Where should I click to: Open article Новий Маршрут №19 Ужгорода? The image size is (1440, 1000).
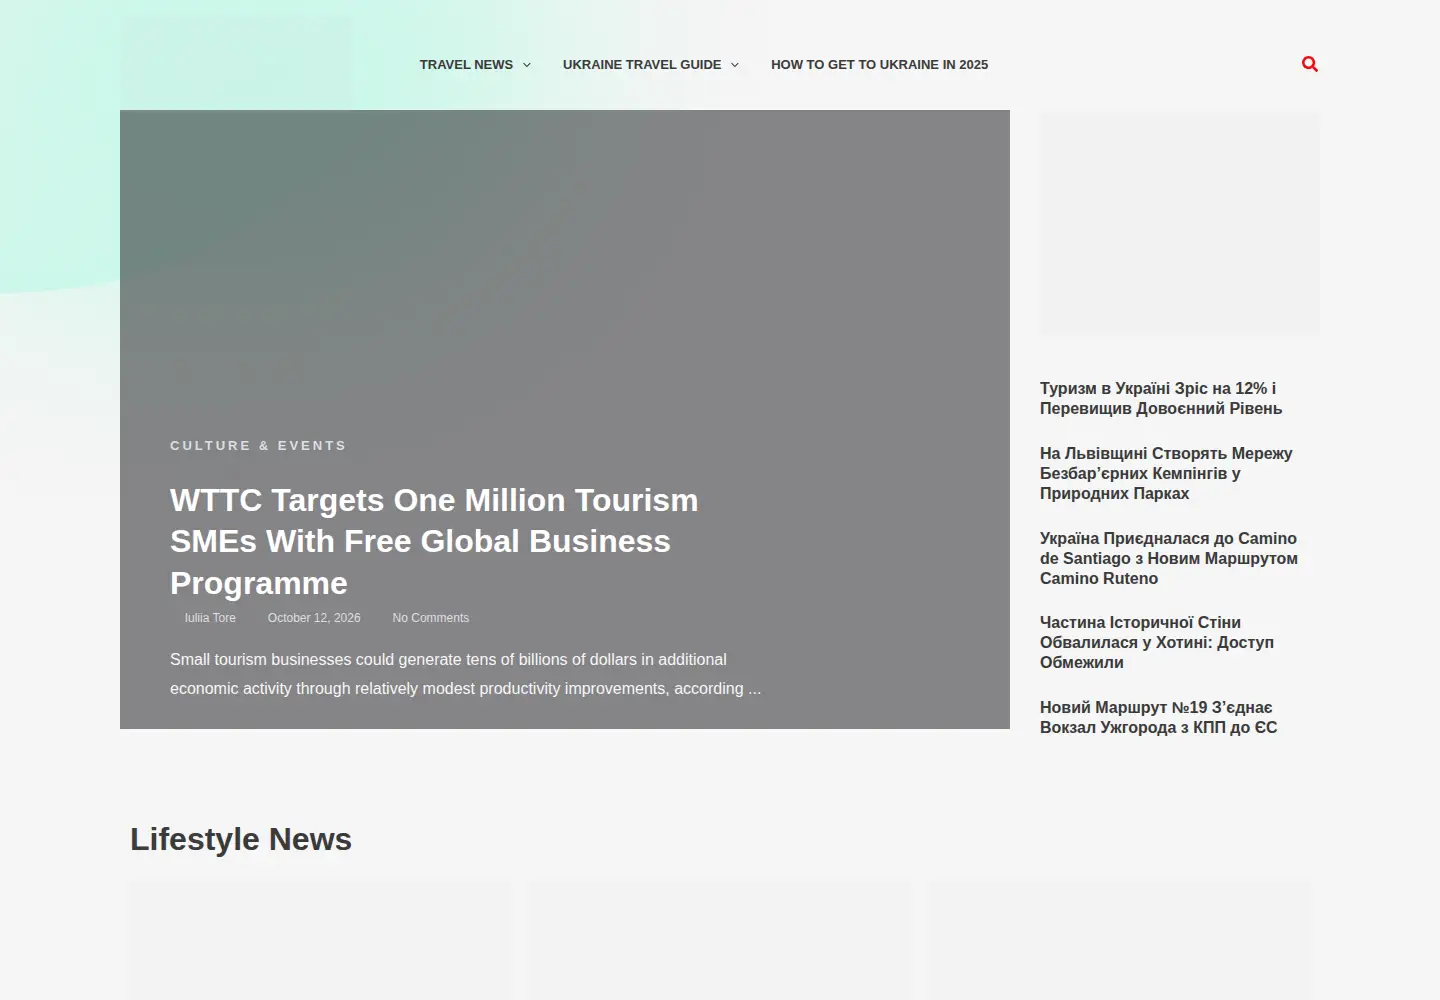click(1158, 717)
